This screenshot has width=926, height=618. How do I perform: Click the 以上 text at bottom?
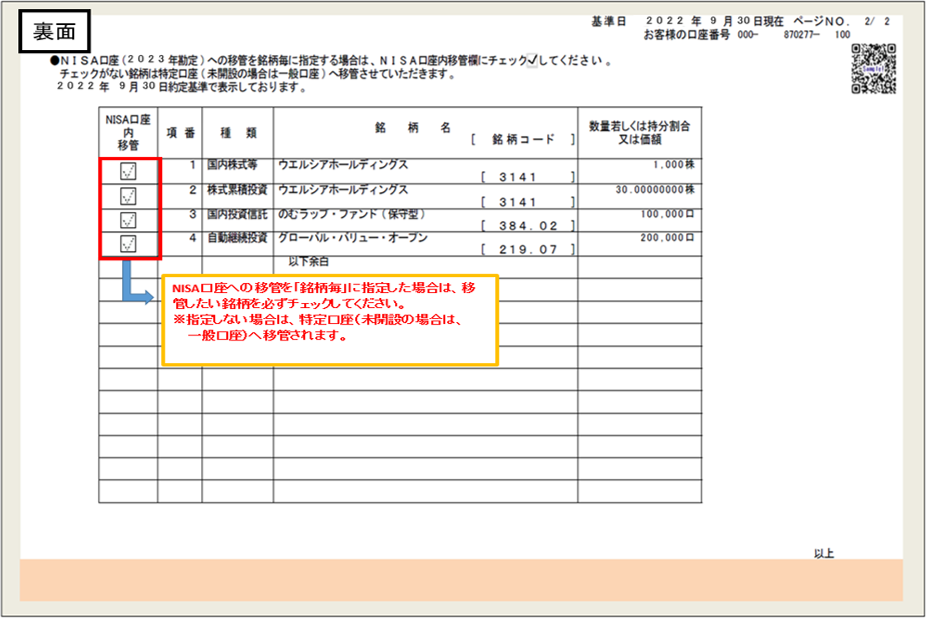click(x=823, y=554)
